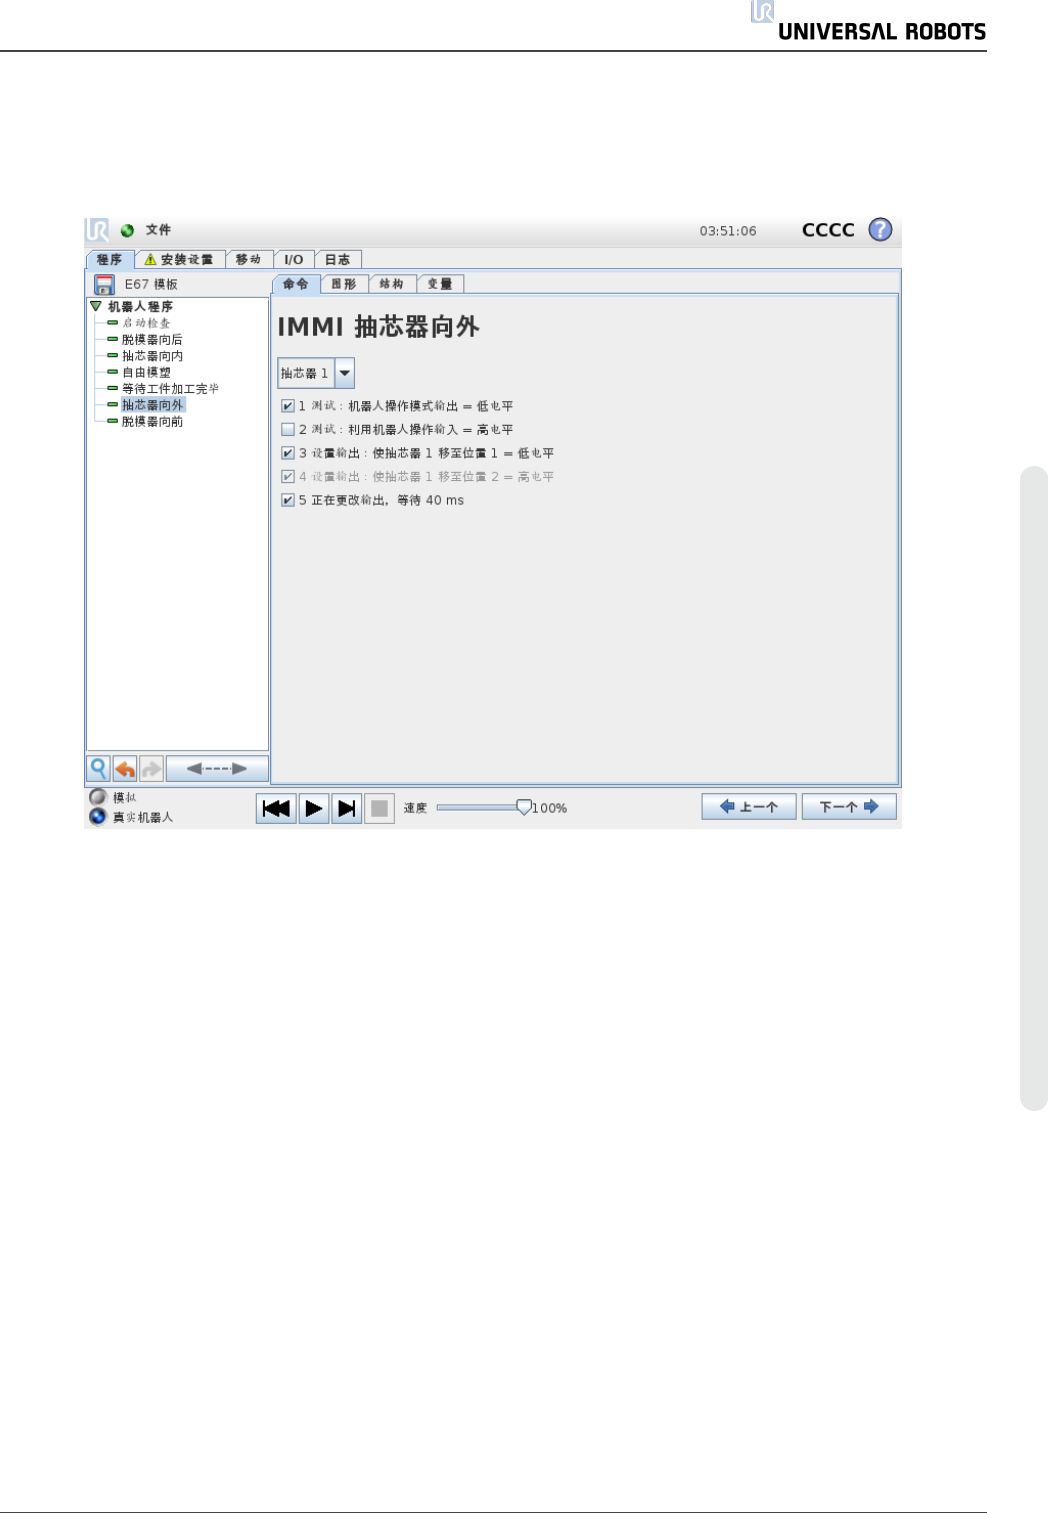Select 模拟 simulation mode

[x=98, y=797]
